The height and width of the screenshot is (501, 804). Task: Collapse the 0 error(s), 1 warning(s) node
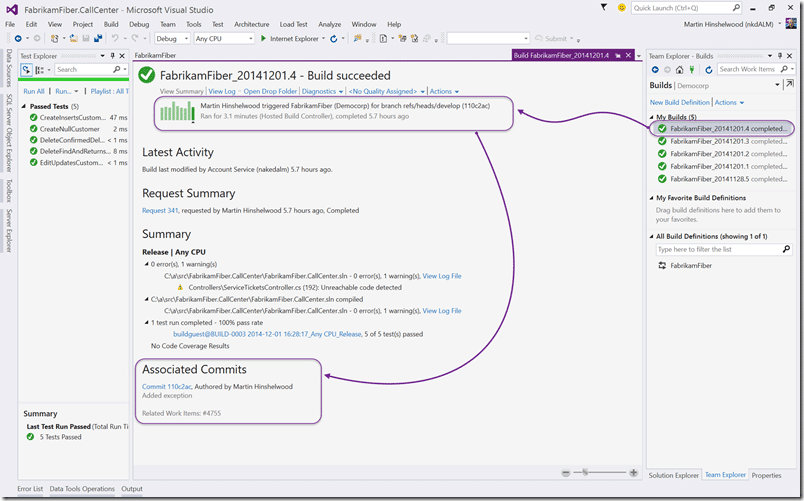tap(146, 265)
